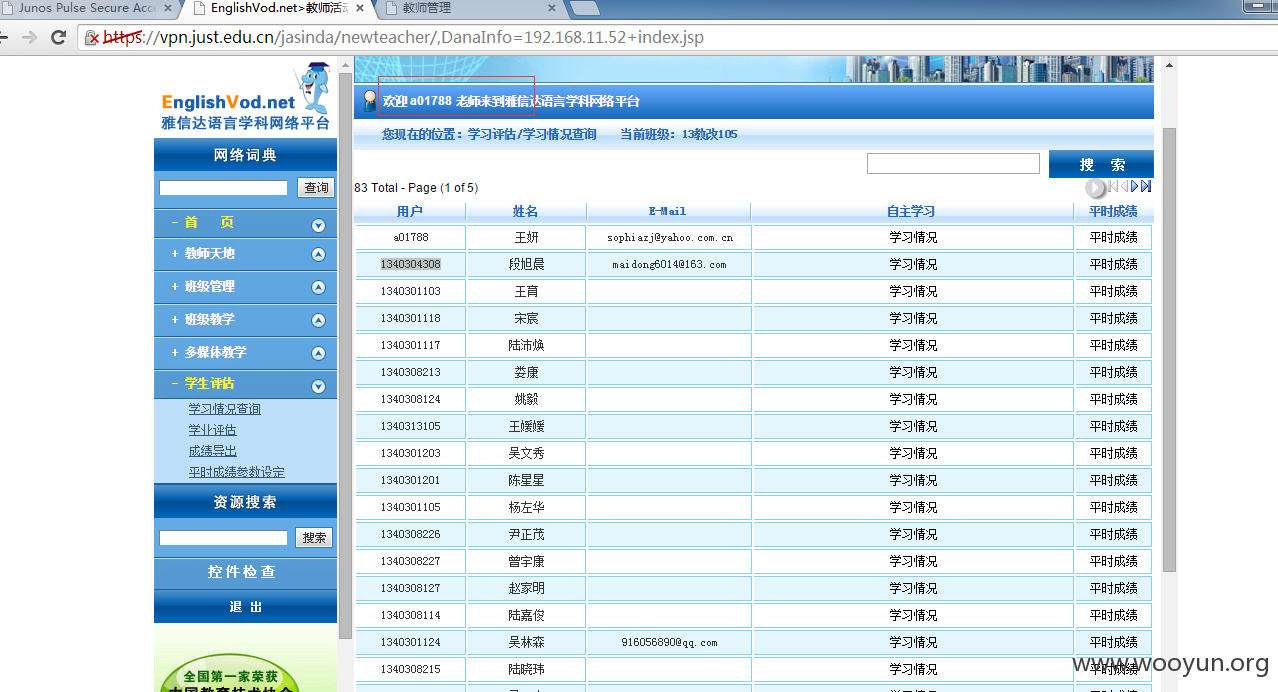Expand the 班级教学 menu arrow
Viewport: 1278px width, 692px height.
click(318, 321)
